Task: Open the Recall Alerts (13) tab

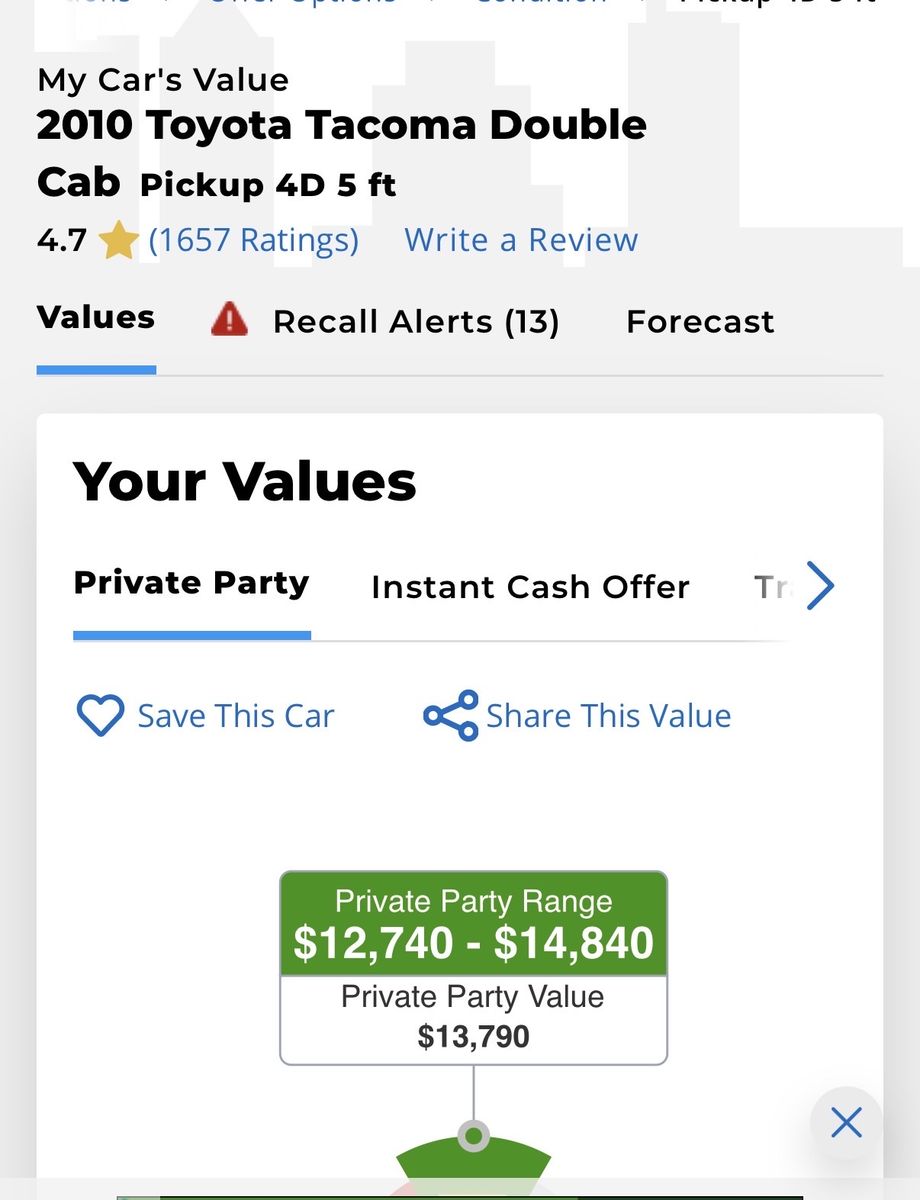Action: point(415,322)
